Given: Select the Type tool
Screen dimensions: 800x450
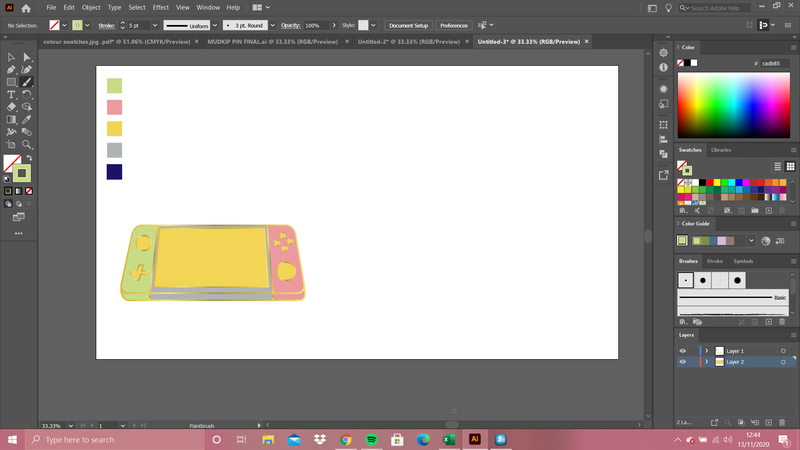Looking at the screenshot, I should point(11,94).
